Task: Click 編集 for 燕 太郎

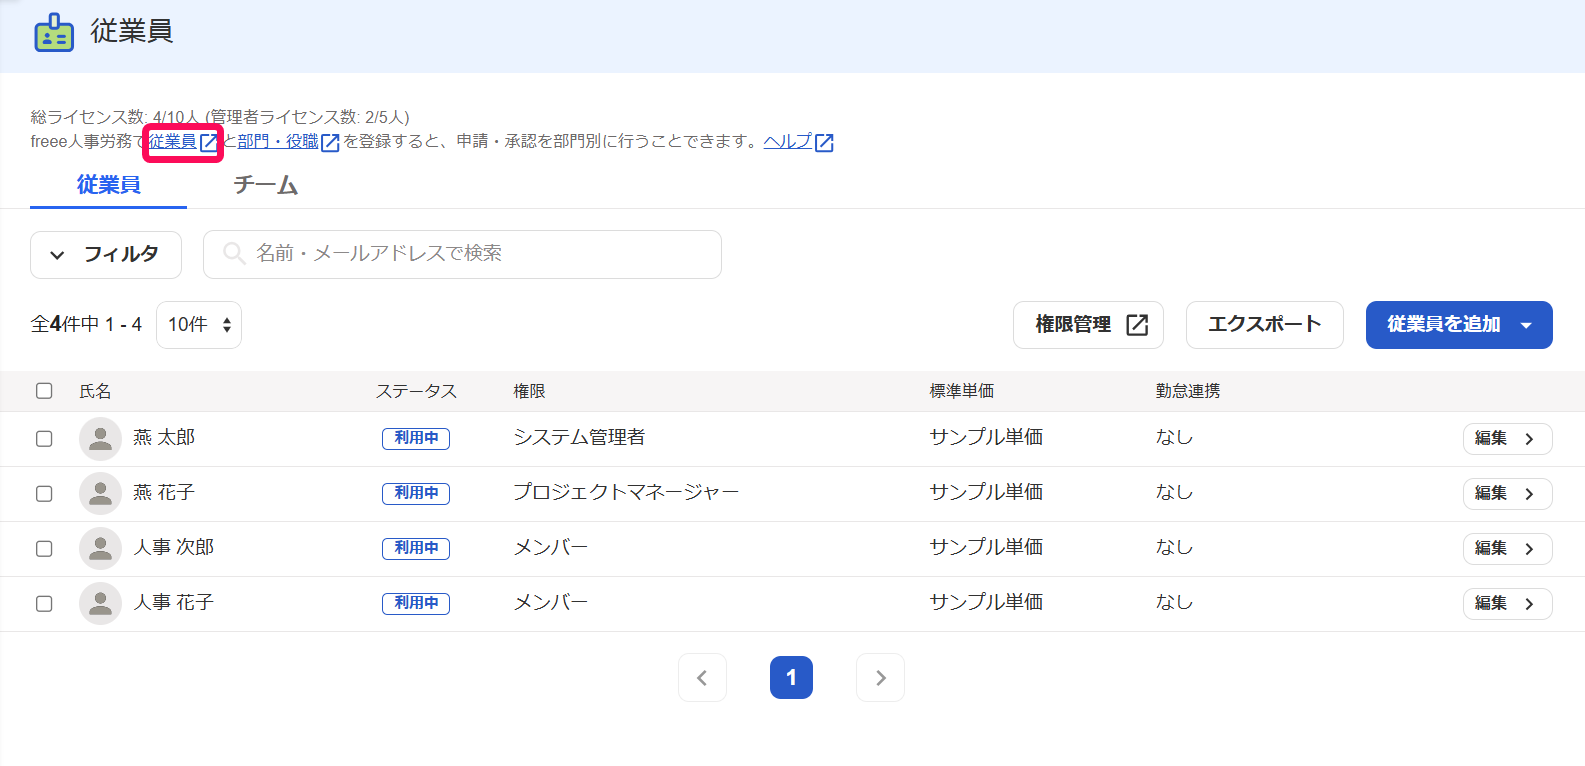Action: coord(1507,439)
